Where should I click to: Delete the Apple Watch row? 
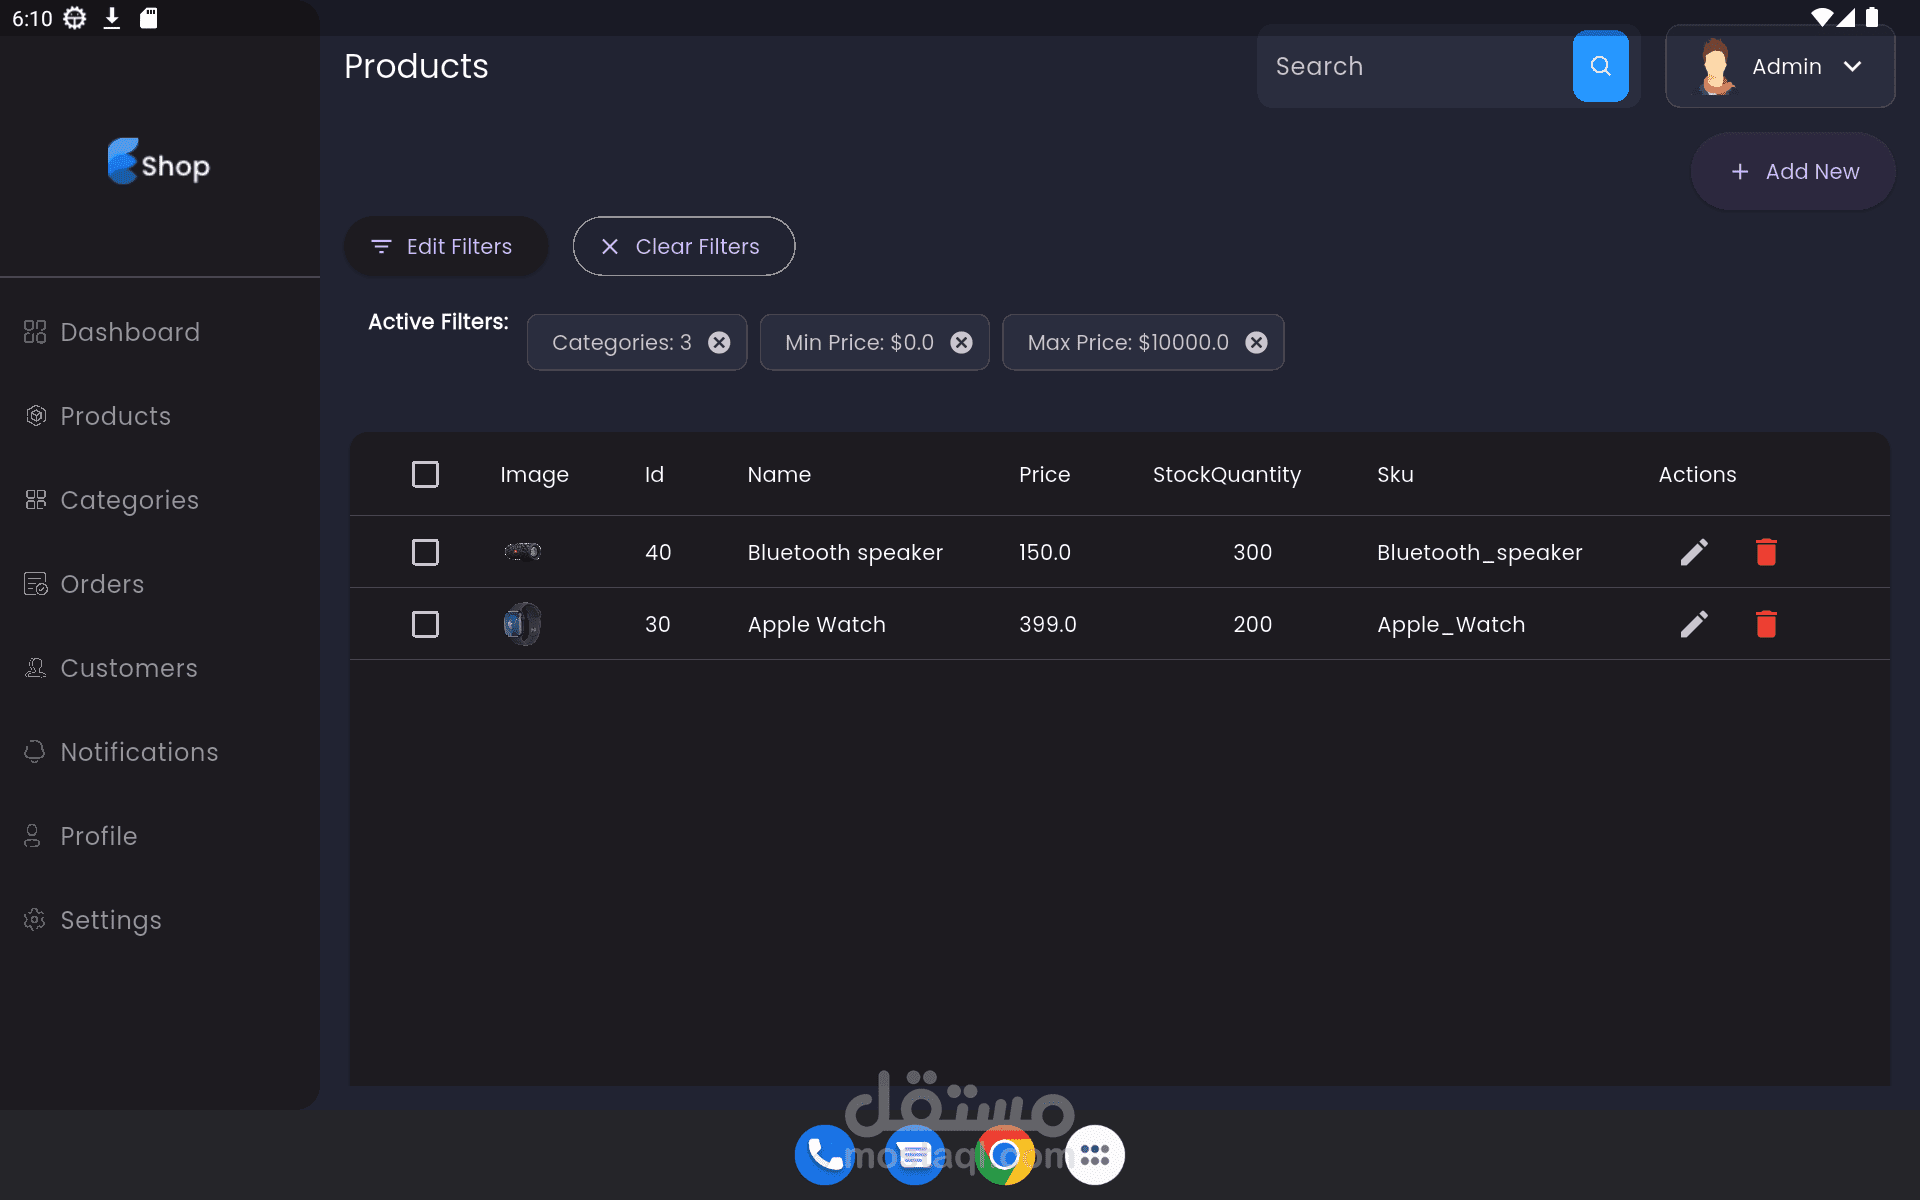(1766, 624)
